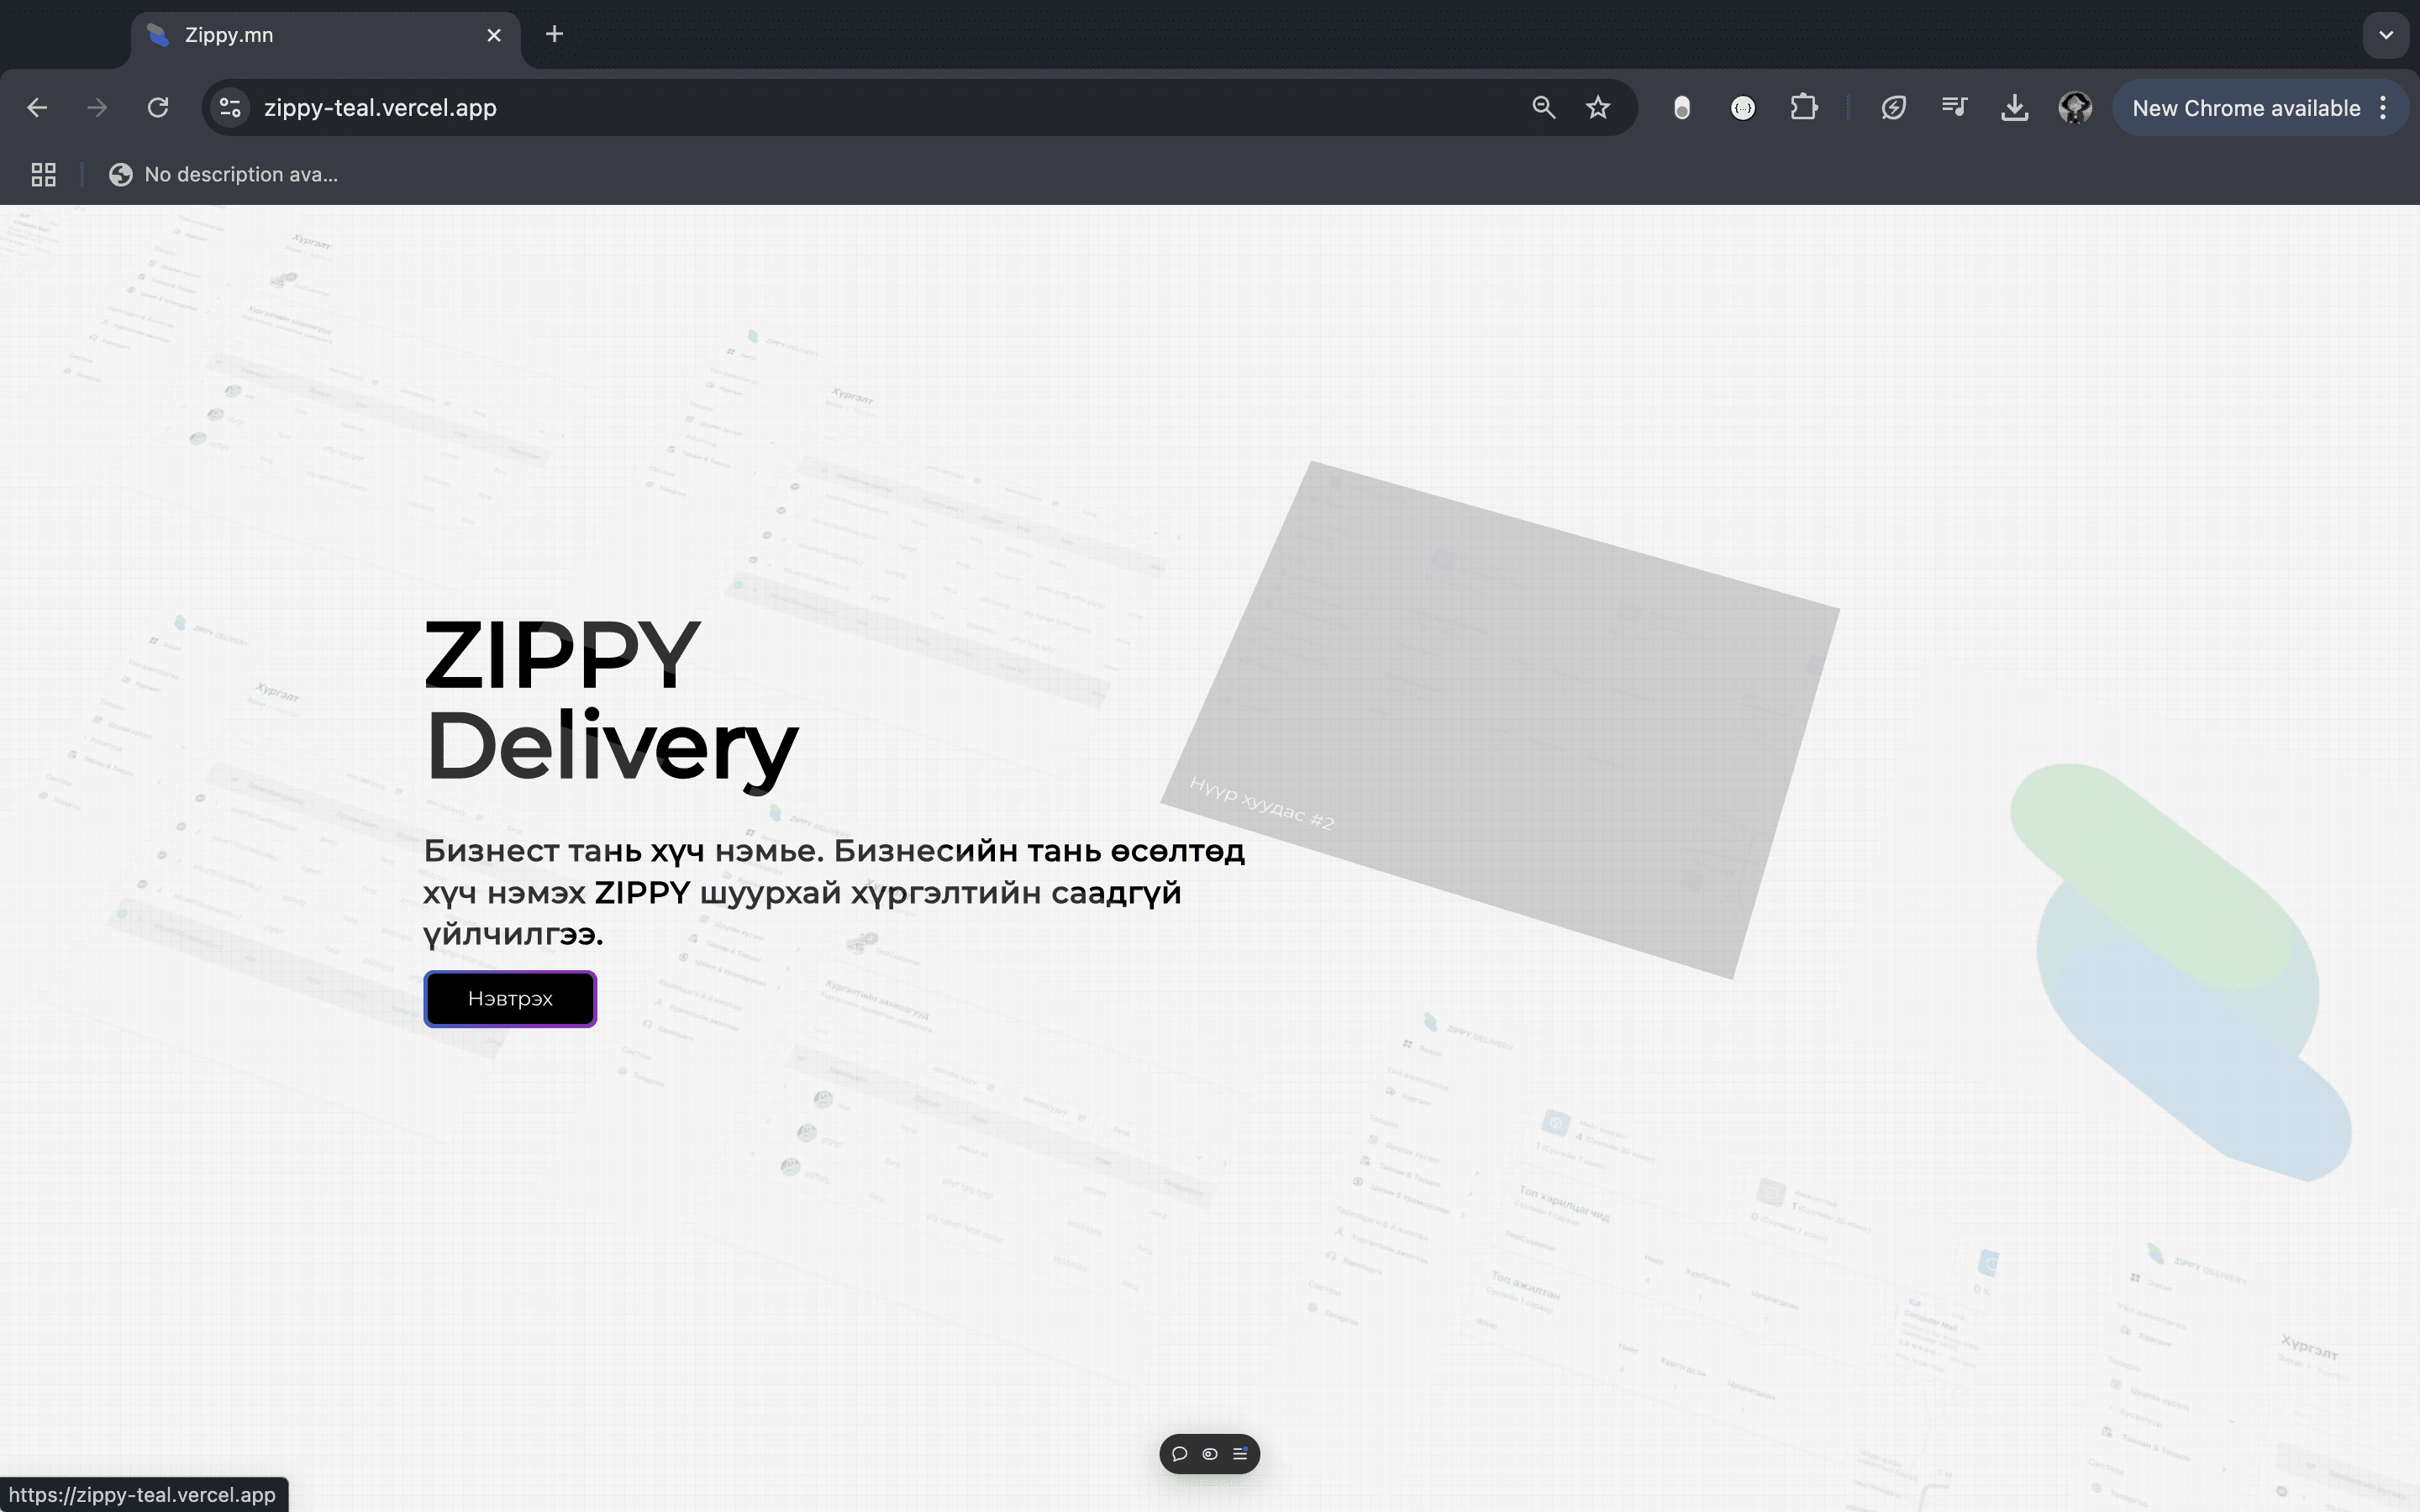
Task: Open the Chrome profile avatar
Action: [x=2076, y=108]
